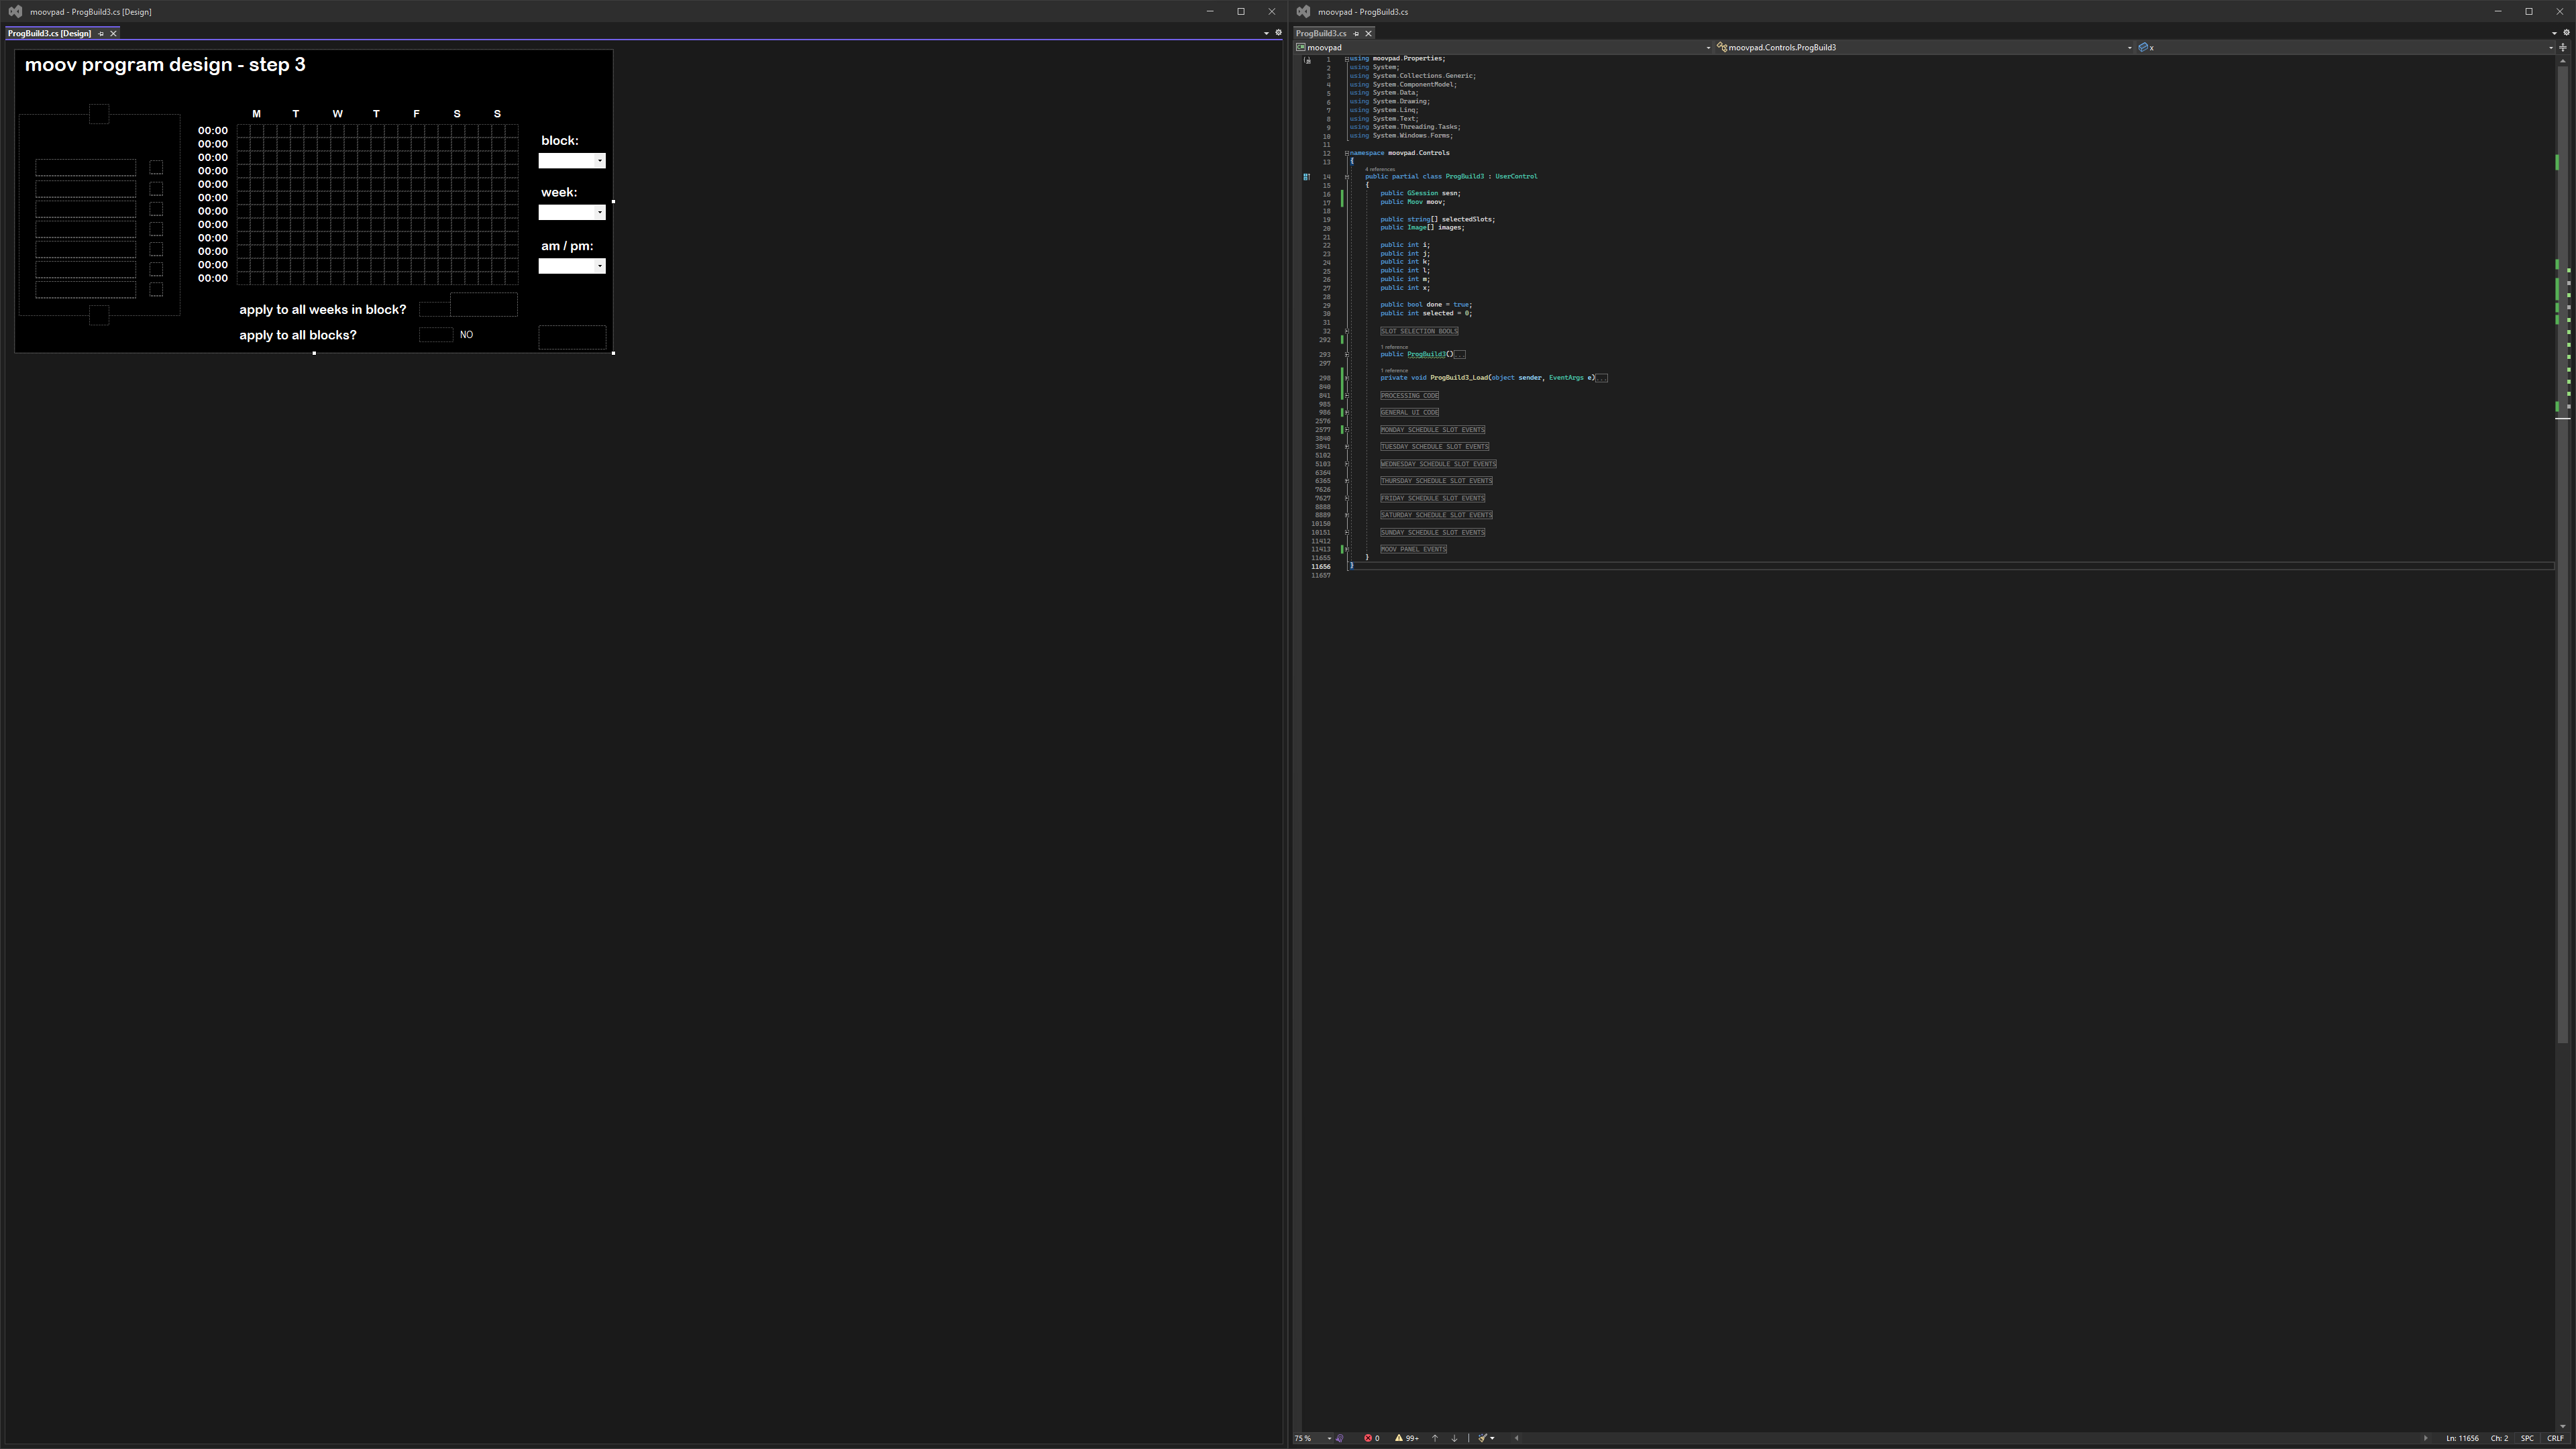Expand WEDNESDAY SCHEDULE SLOT EVENTS region
The width and height of the screenshot is (2576, 1449).
[1347, 464]
